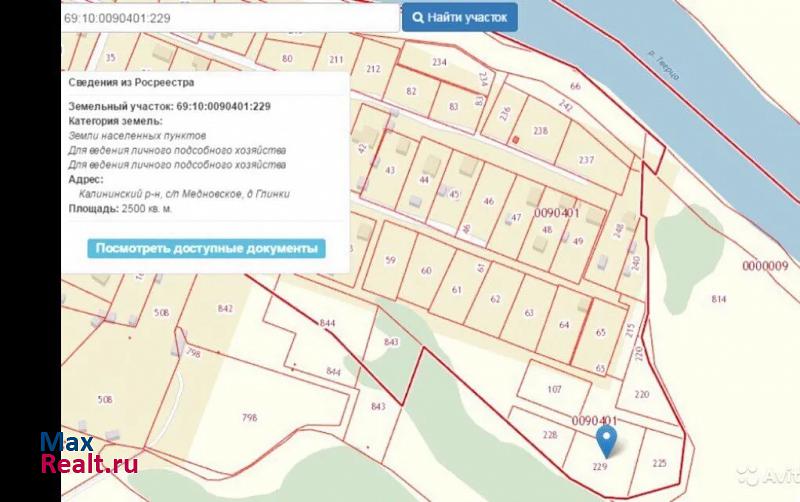The height and width of the screenshot is (502, 800).
Task: Click parcel 238 on the map
Action: (541, 132)
